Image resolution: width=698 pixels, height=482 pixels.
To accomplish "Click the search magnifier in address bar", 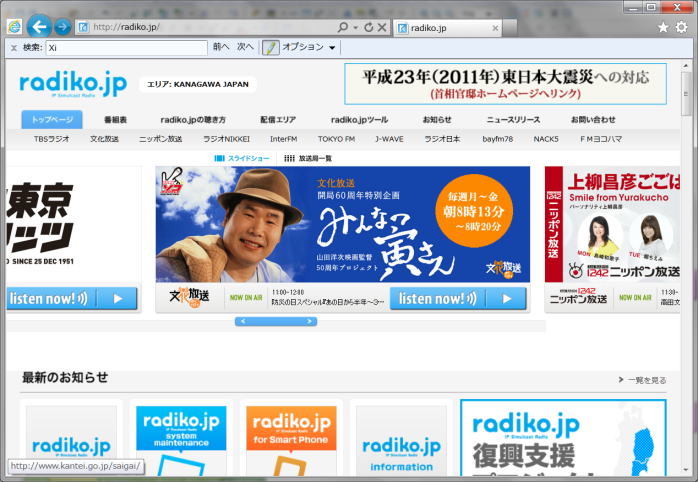I will coord(342,27).
